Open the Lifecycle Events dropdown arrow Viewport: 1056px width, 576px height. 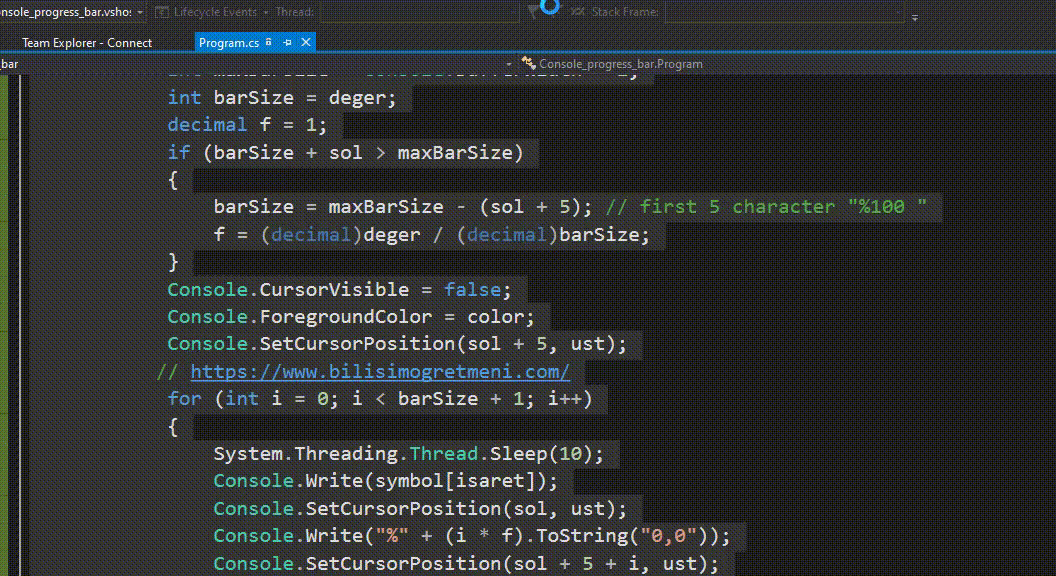(x=266, y=12)
